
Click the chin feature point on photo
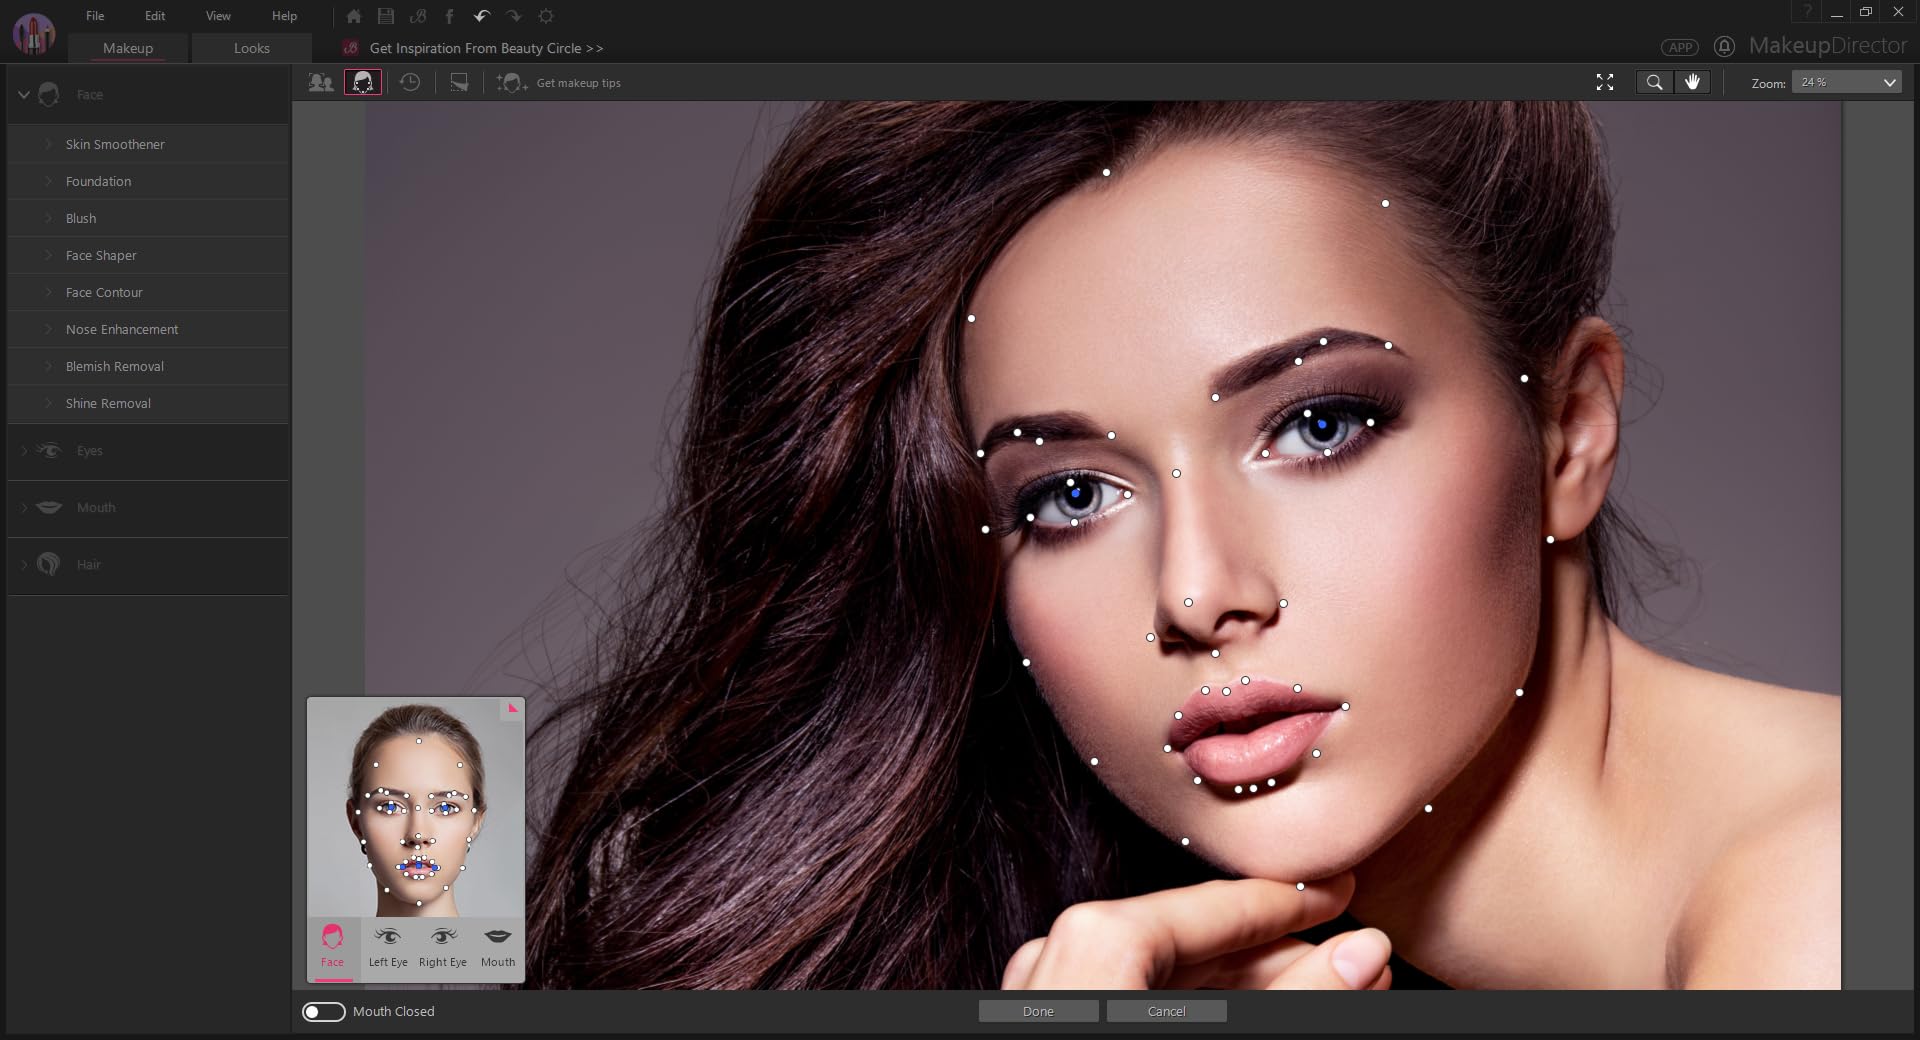coord(1300,886)
